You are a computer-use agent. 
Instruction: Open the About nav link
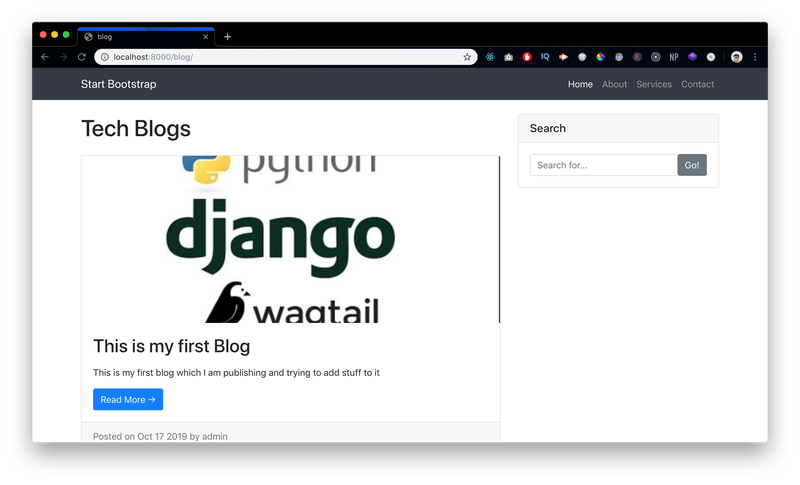(x=614, y=84)
